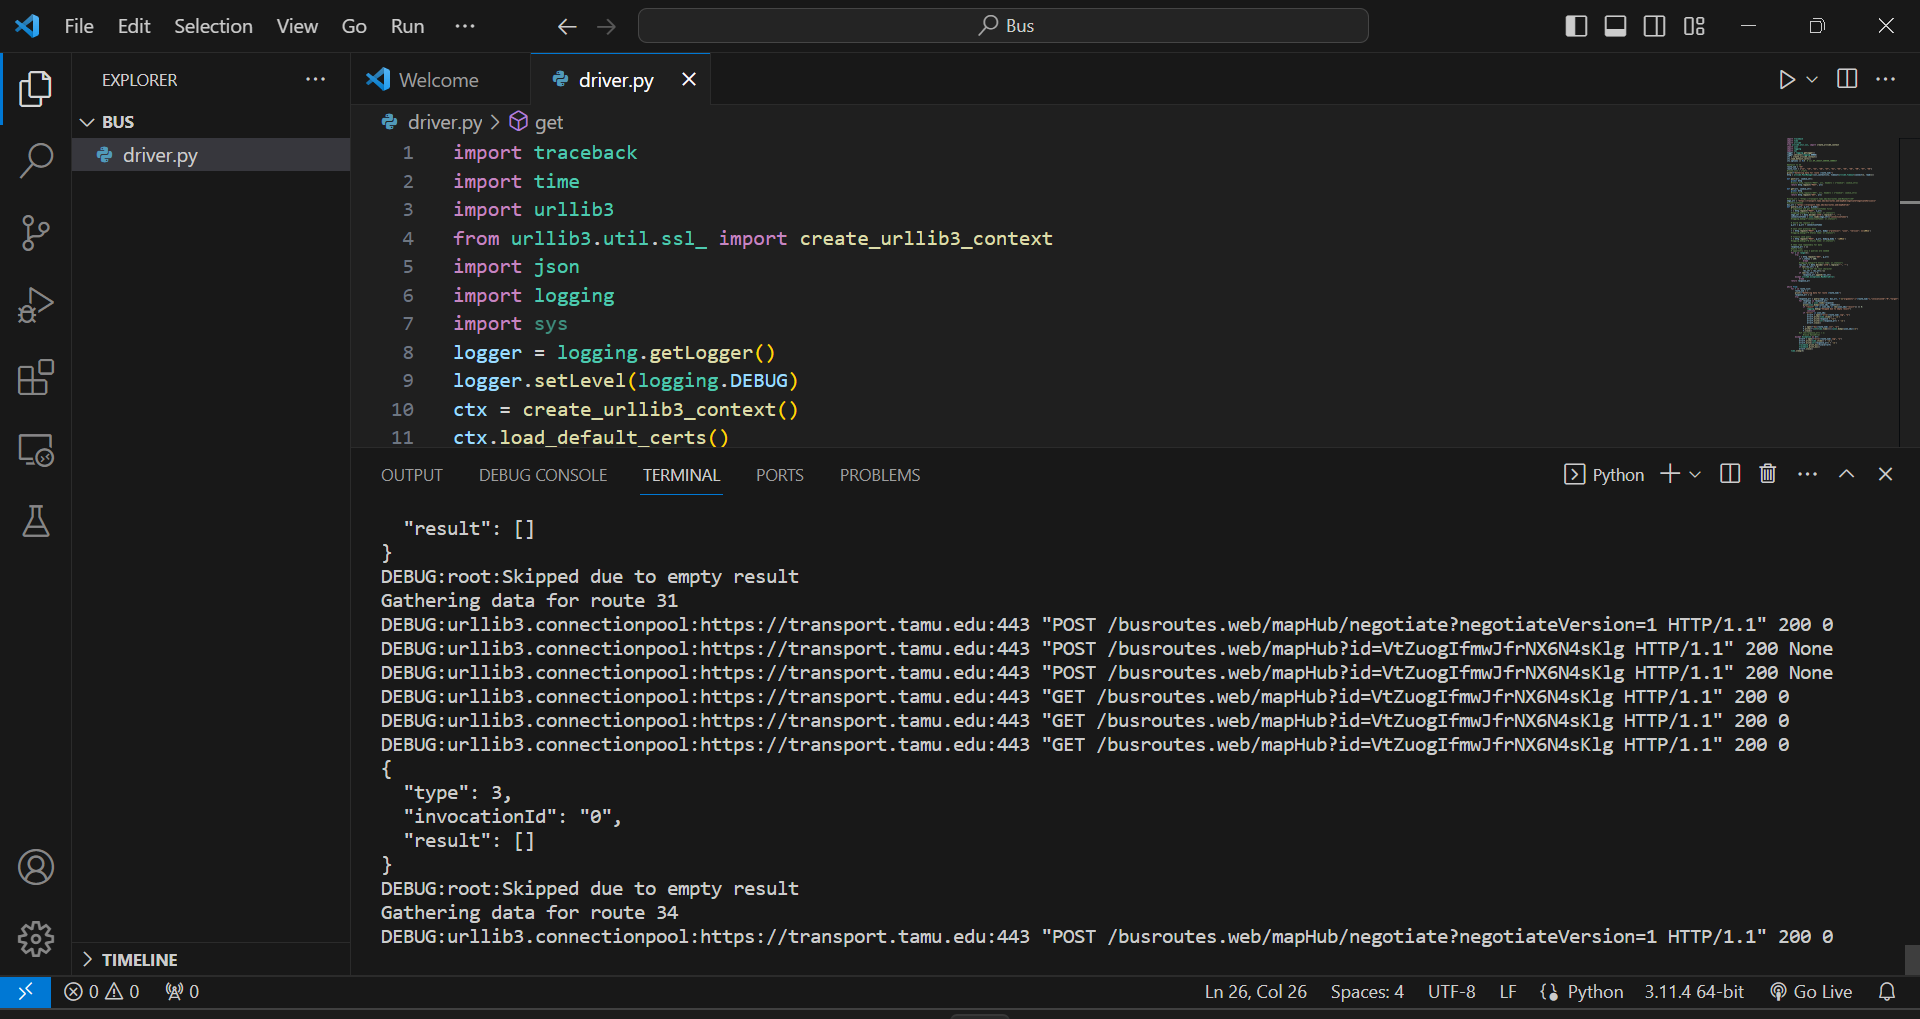Screen dimensions: 1920x1019
Task: Customize layout from title bar
Action: (1694, 26)
